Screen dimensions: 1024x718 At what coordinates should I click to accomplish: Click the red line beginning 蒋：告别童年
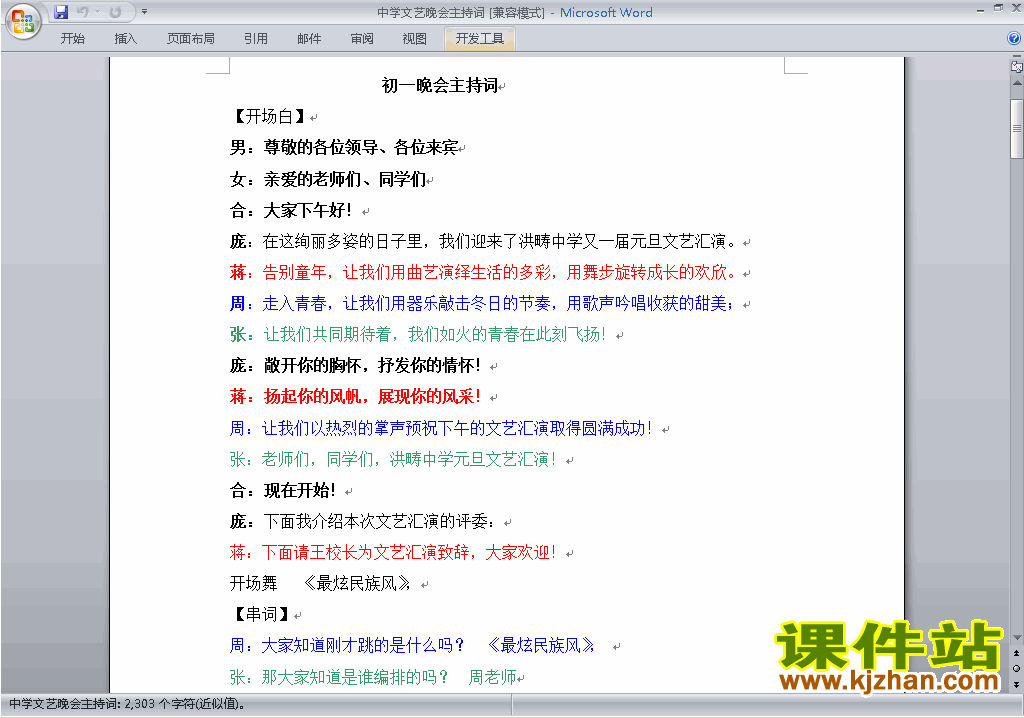pos(484,272)
